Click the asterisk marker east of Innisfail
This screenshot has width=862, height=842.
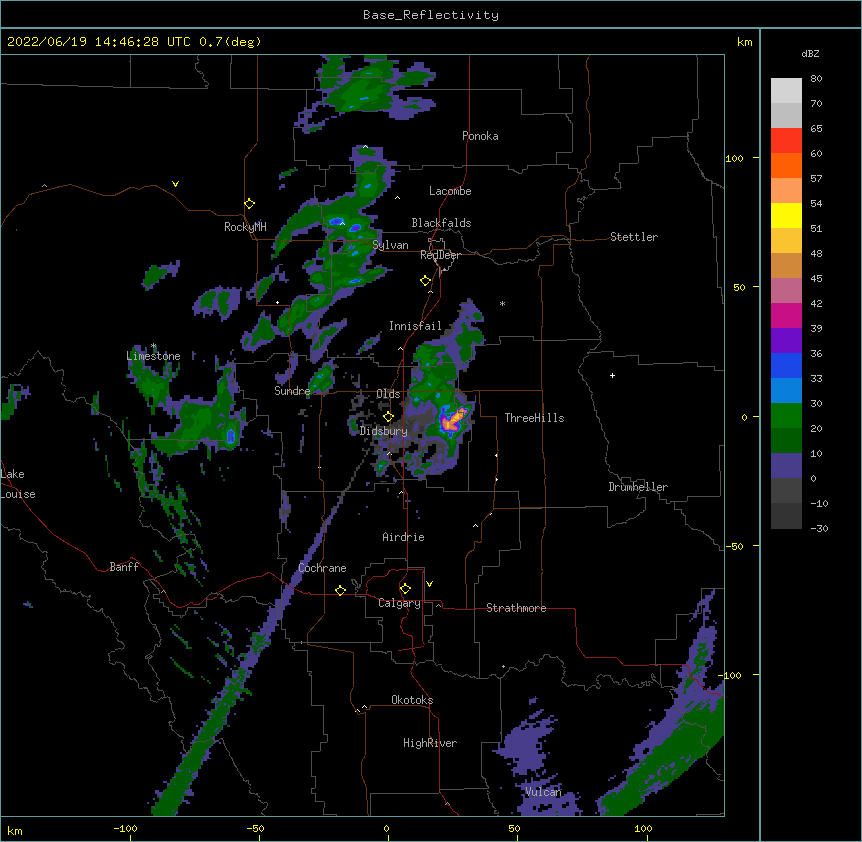(502, 303)
